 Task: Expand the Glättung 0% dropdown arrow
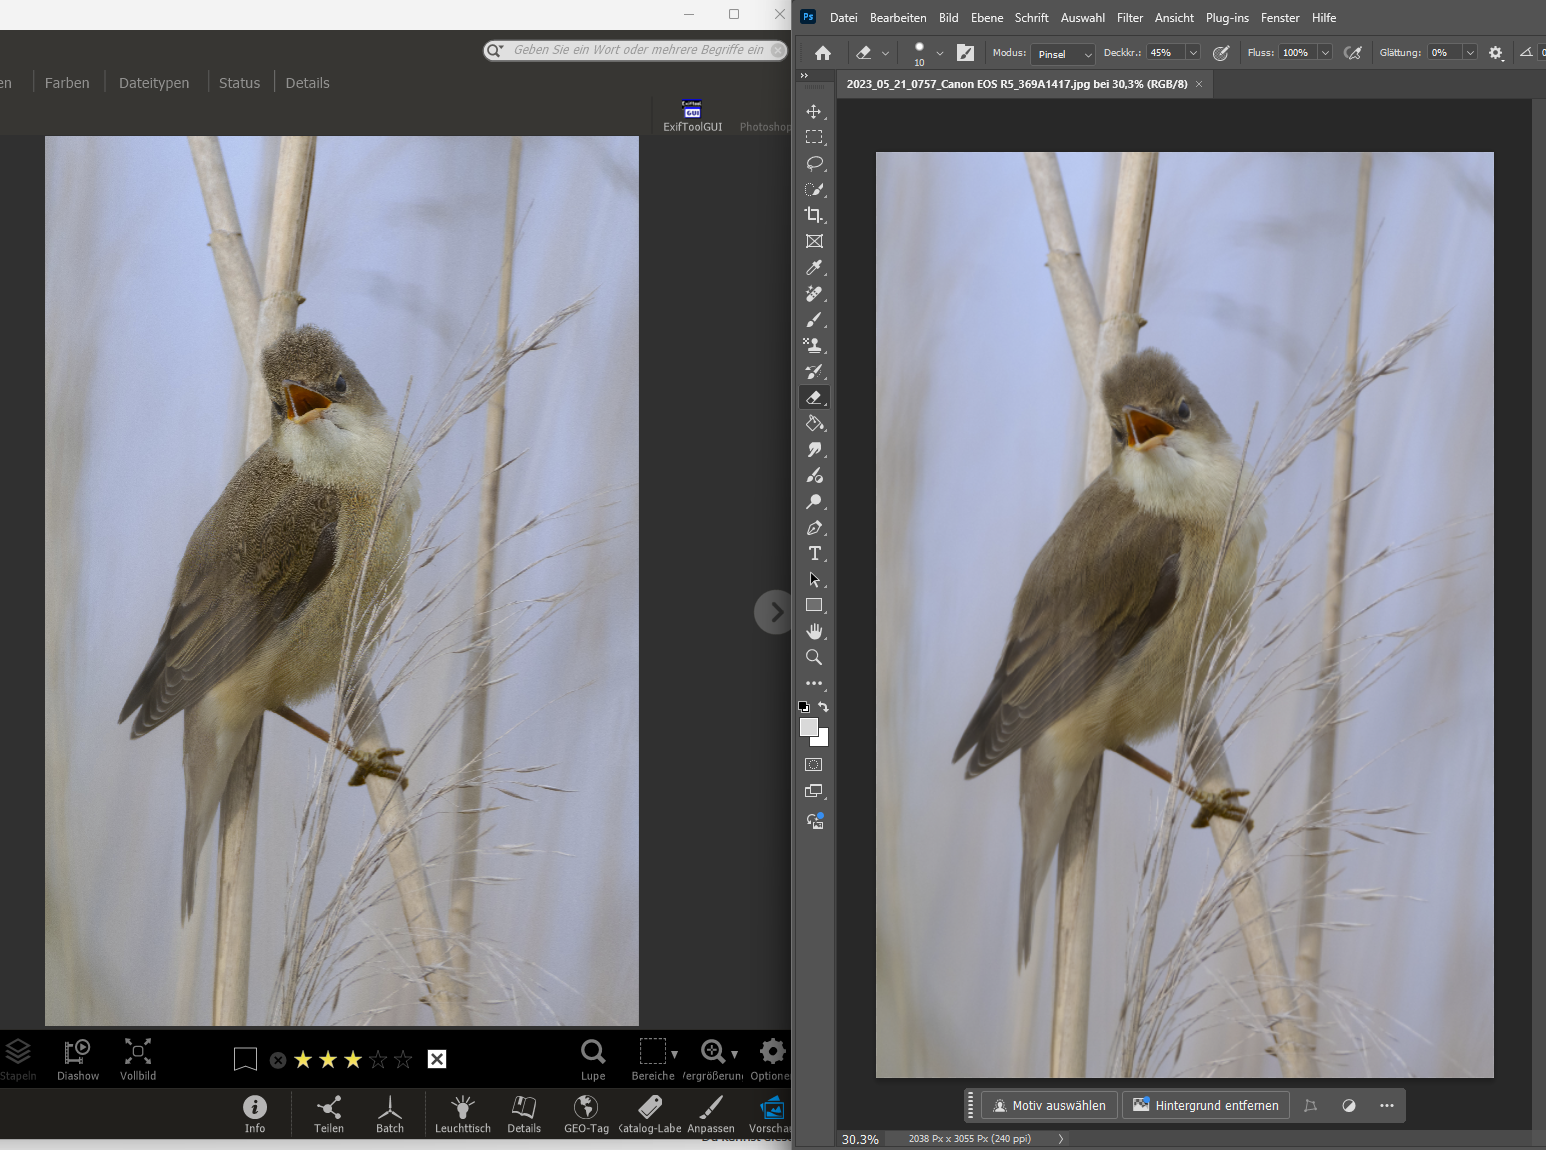(1470, 53)
